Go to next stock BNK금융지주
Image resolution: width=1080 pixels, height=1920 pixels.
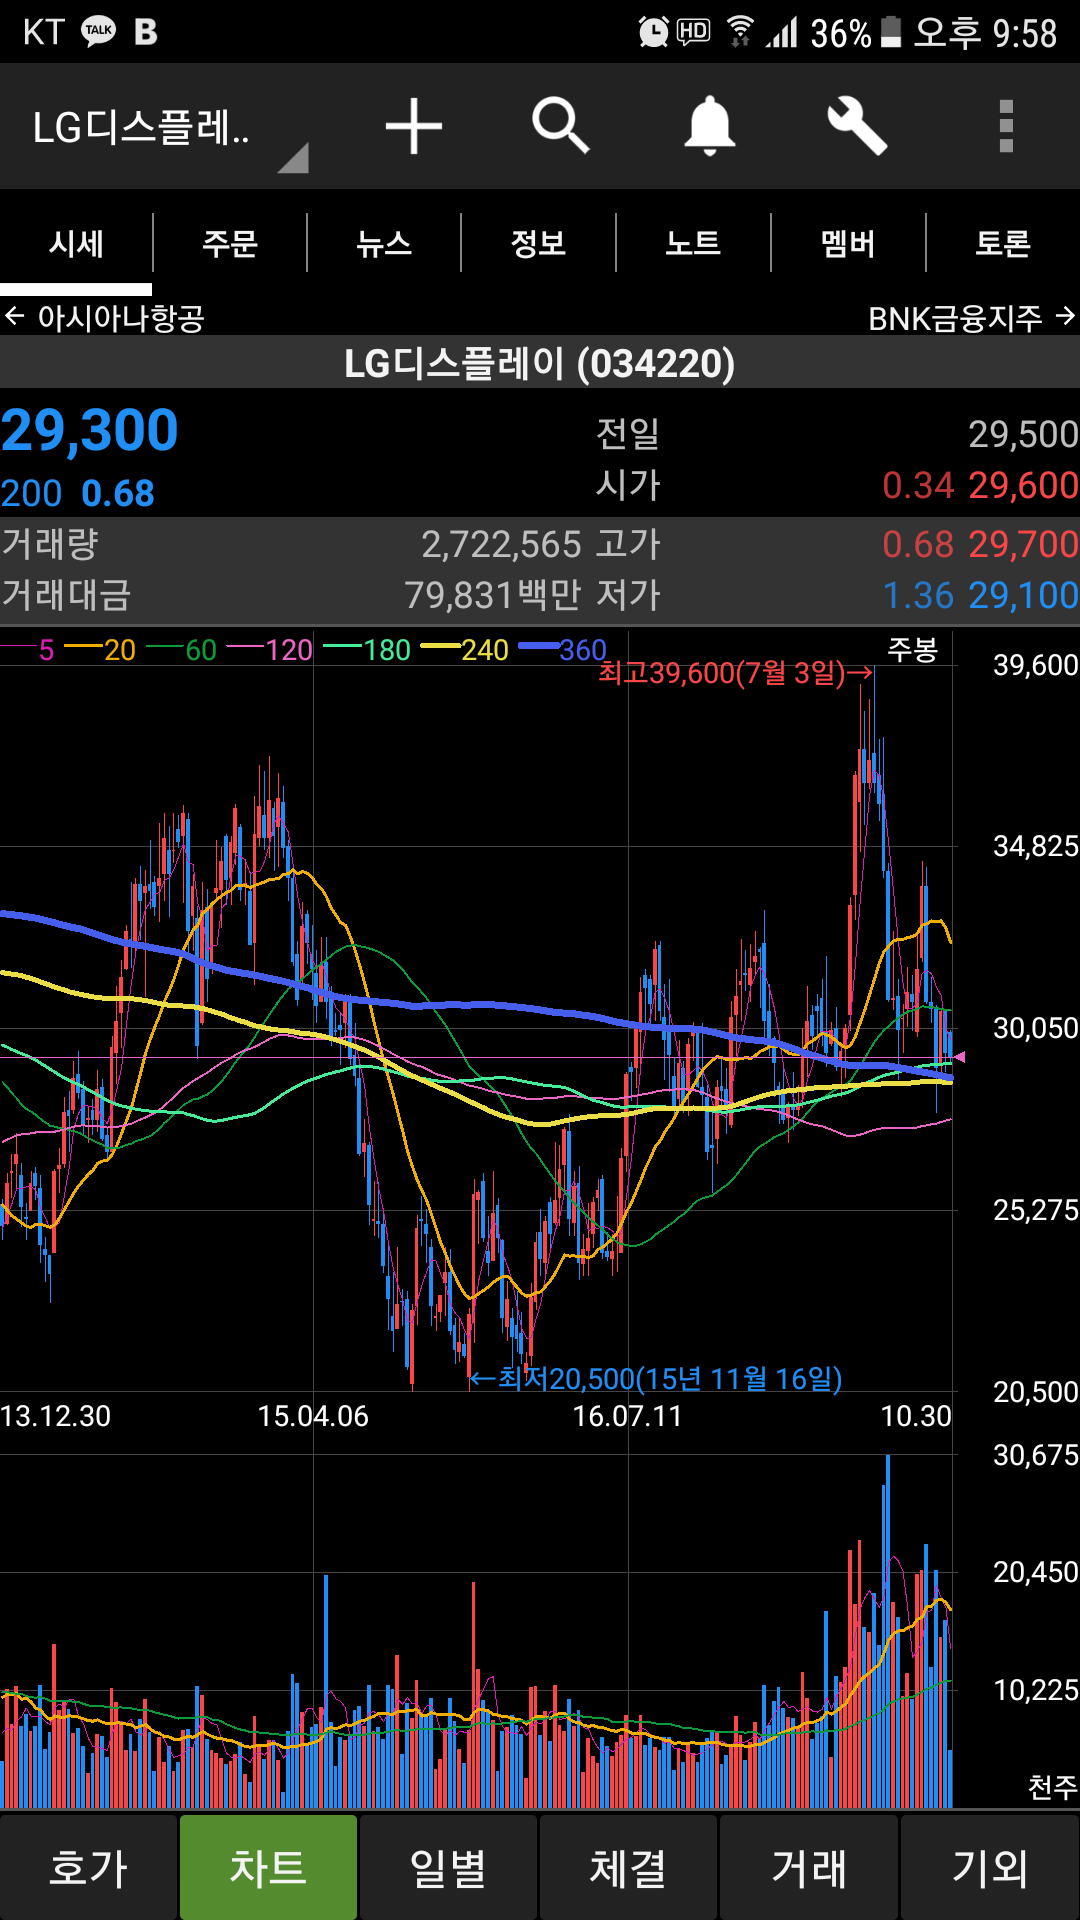pos(970,318)
